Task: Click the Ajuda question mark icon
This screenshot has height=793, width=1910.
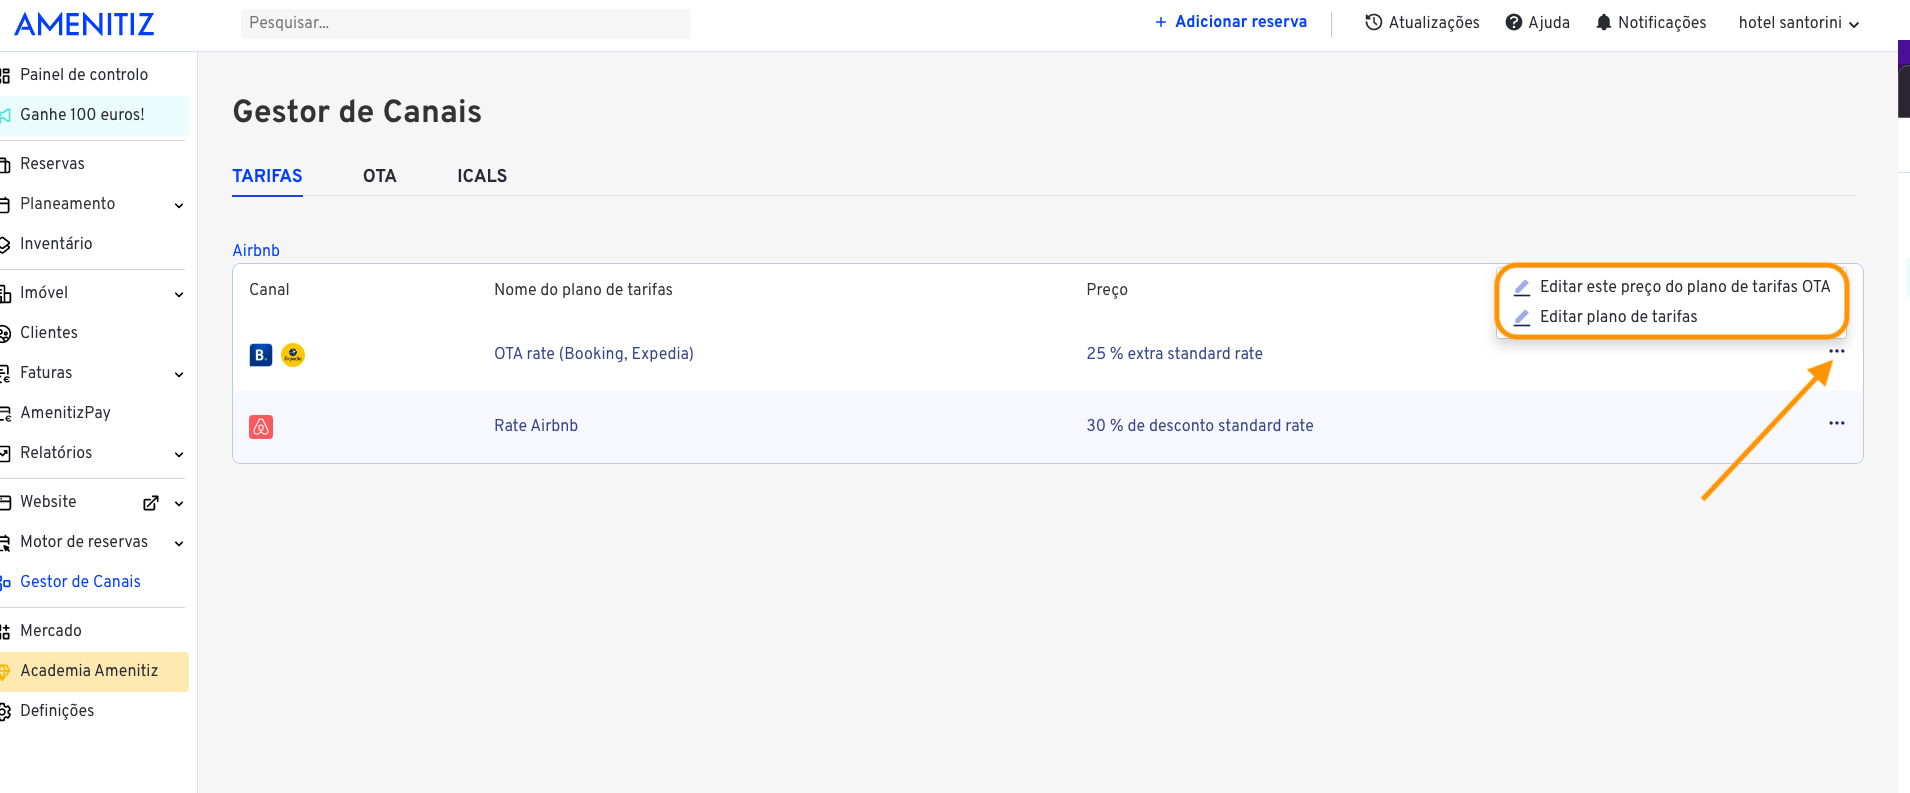Action: (x=1514, y=22)
